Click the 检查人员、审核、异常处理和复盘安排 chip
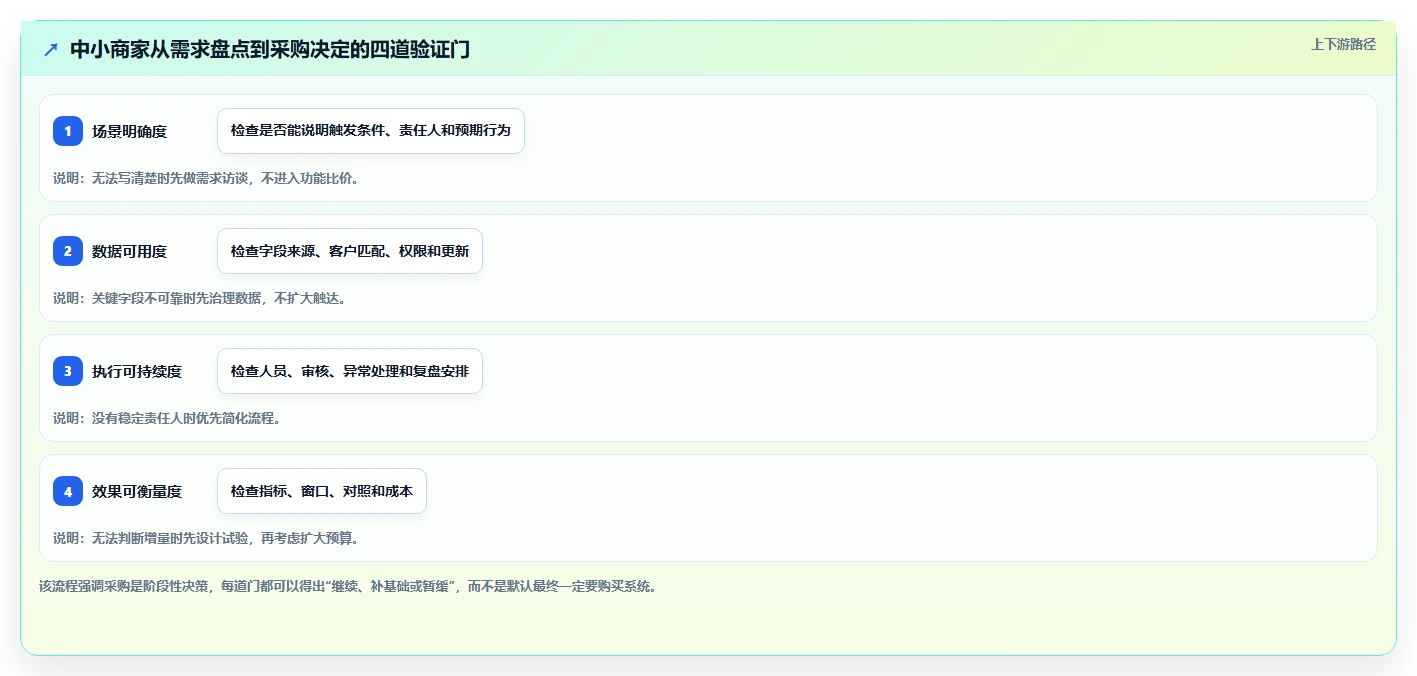 [350, 371]
